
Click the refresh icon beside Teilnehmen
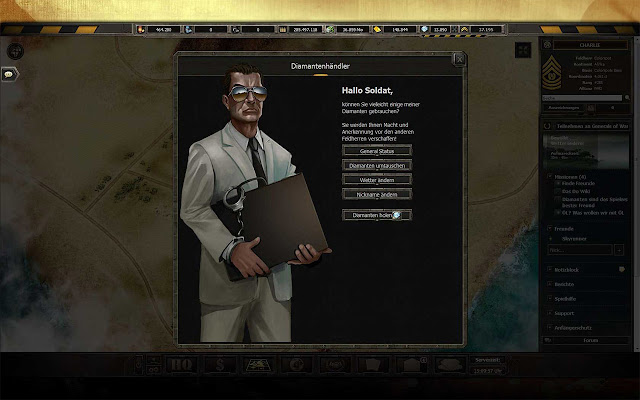(548, 127)
